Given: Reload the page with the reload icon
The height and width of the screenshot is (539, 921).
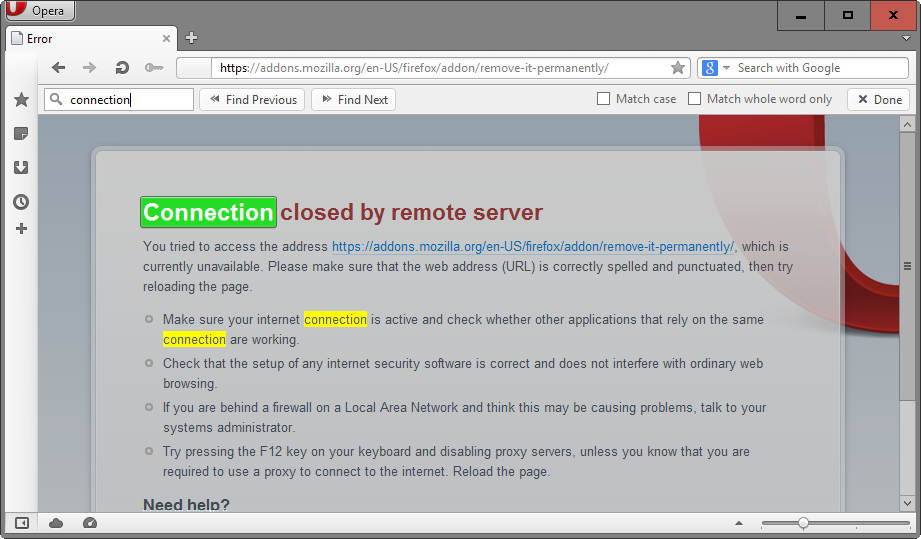Looking at the screenshot, I should point(122,68).
